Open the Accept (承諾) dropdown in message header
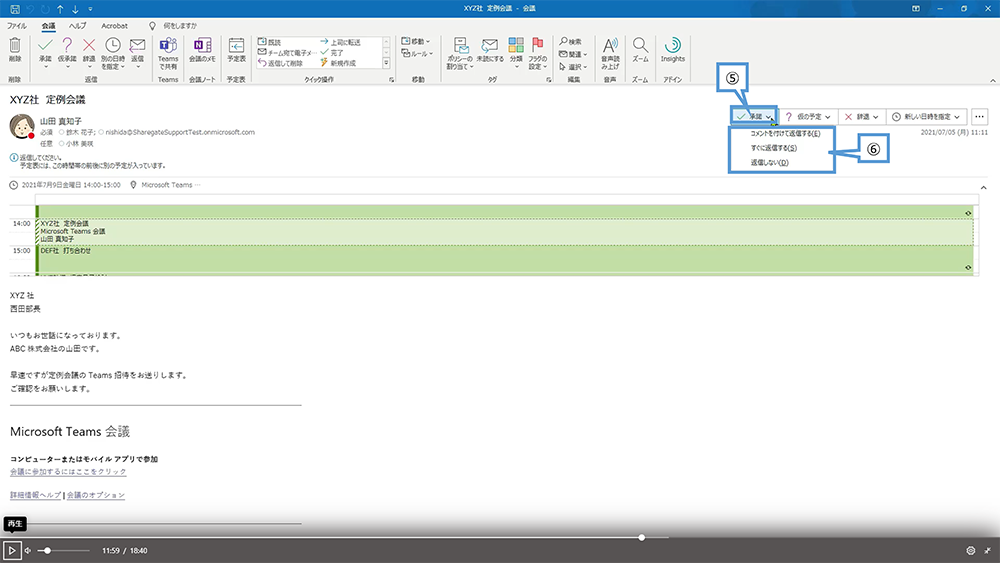The height and width of the screenshot is (563, 1000). pyautogui.click(x=770, y=117)
